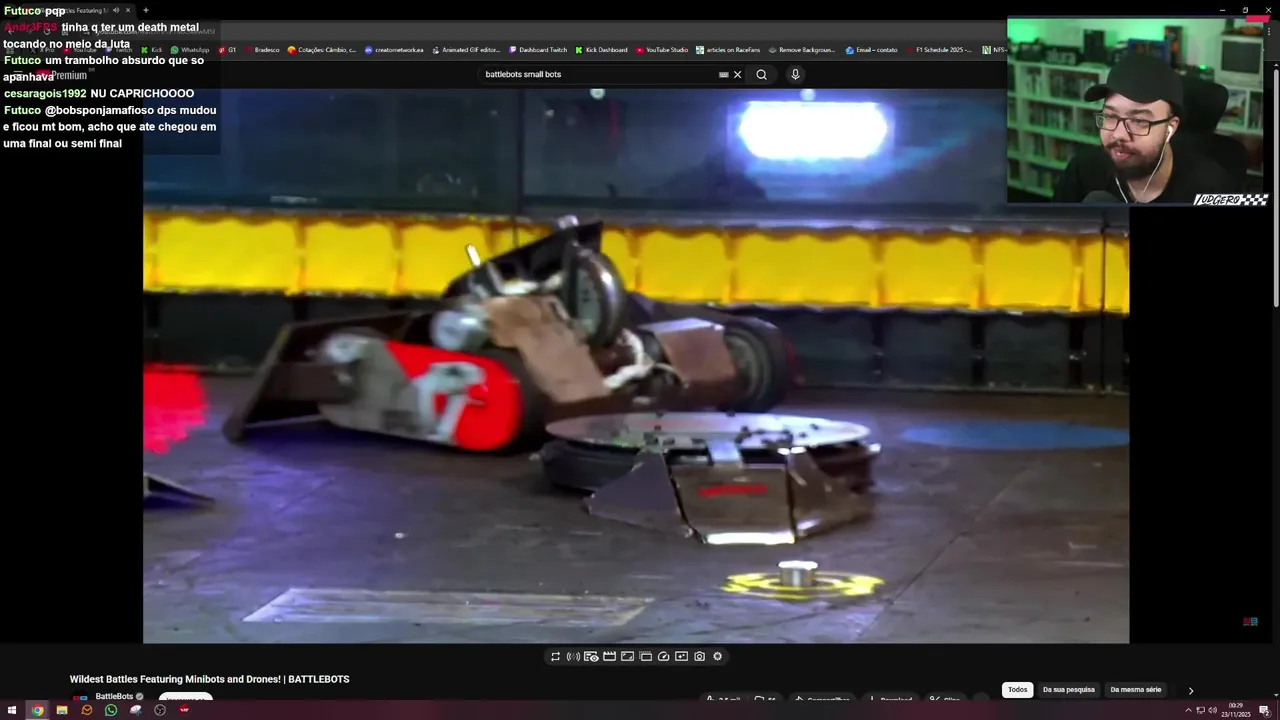Viewport: 1280px width, 720px height.
Task: Select the Da sua pesquisa chip
Action: click(1068, 690)
